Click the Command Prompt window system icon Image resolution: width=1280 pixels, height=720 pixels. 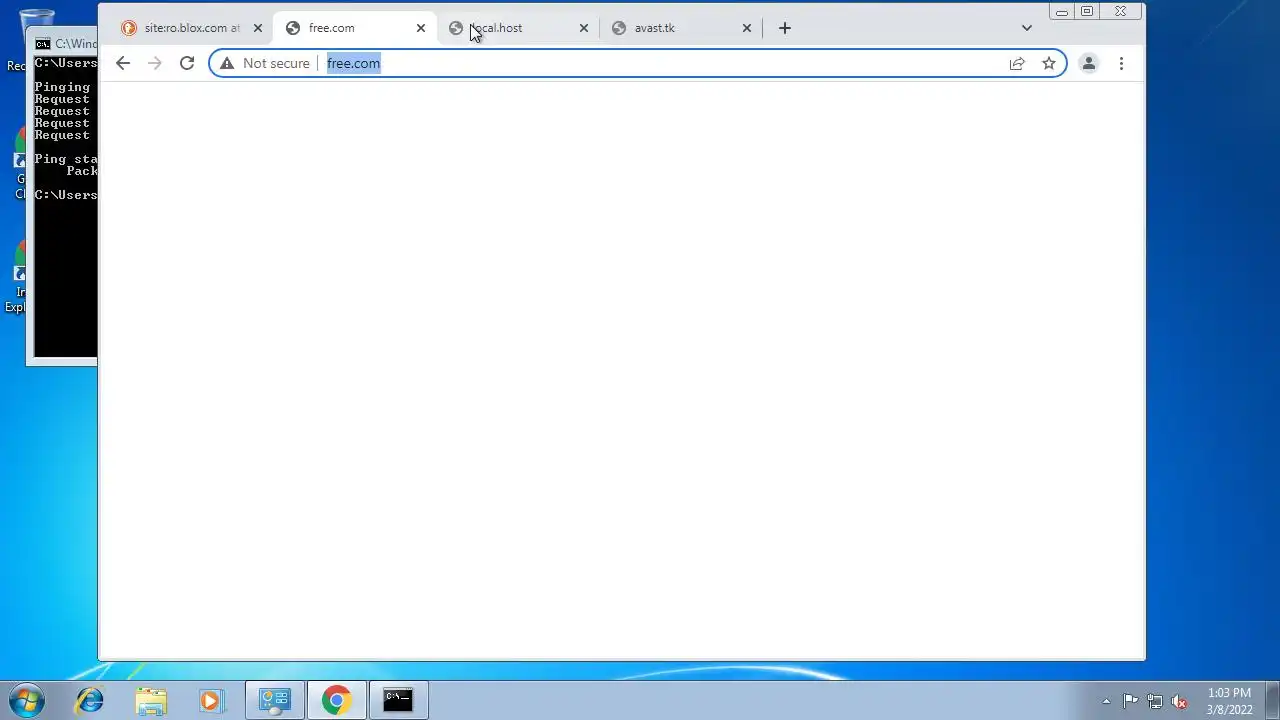click(x=42, y=44)
